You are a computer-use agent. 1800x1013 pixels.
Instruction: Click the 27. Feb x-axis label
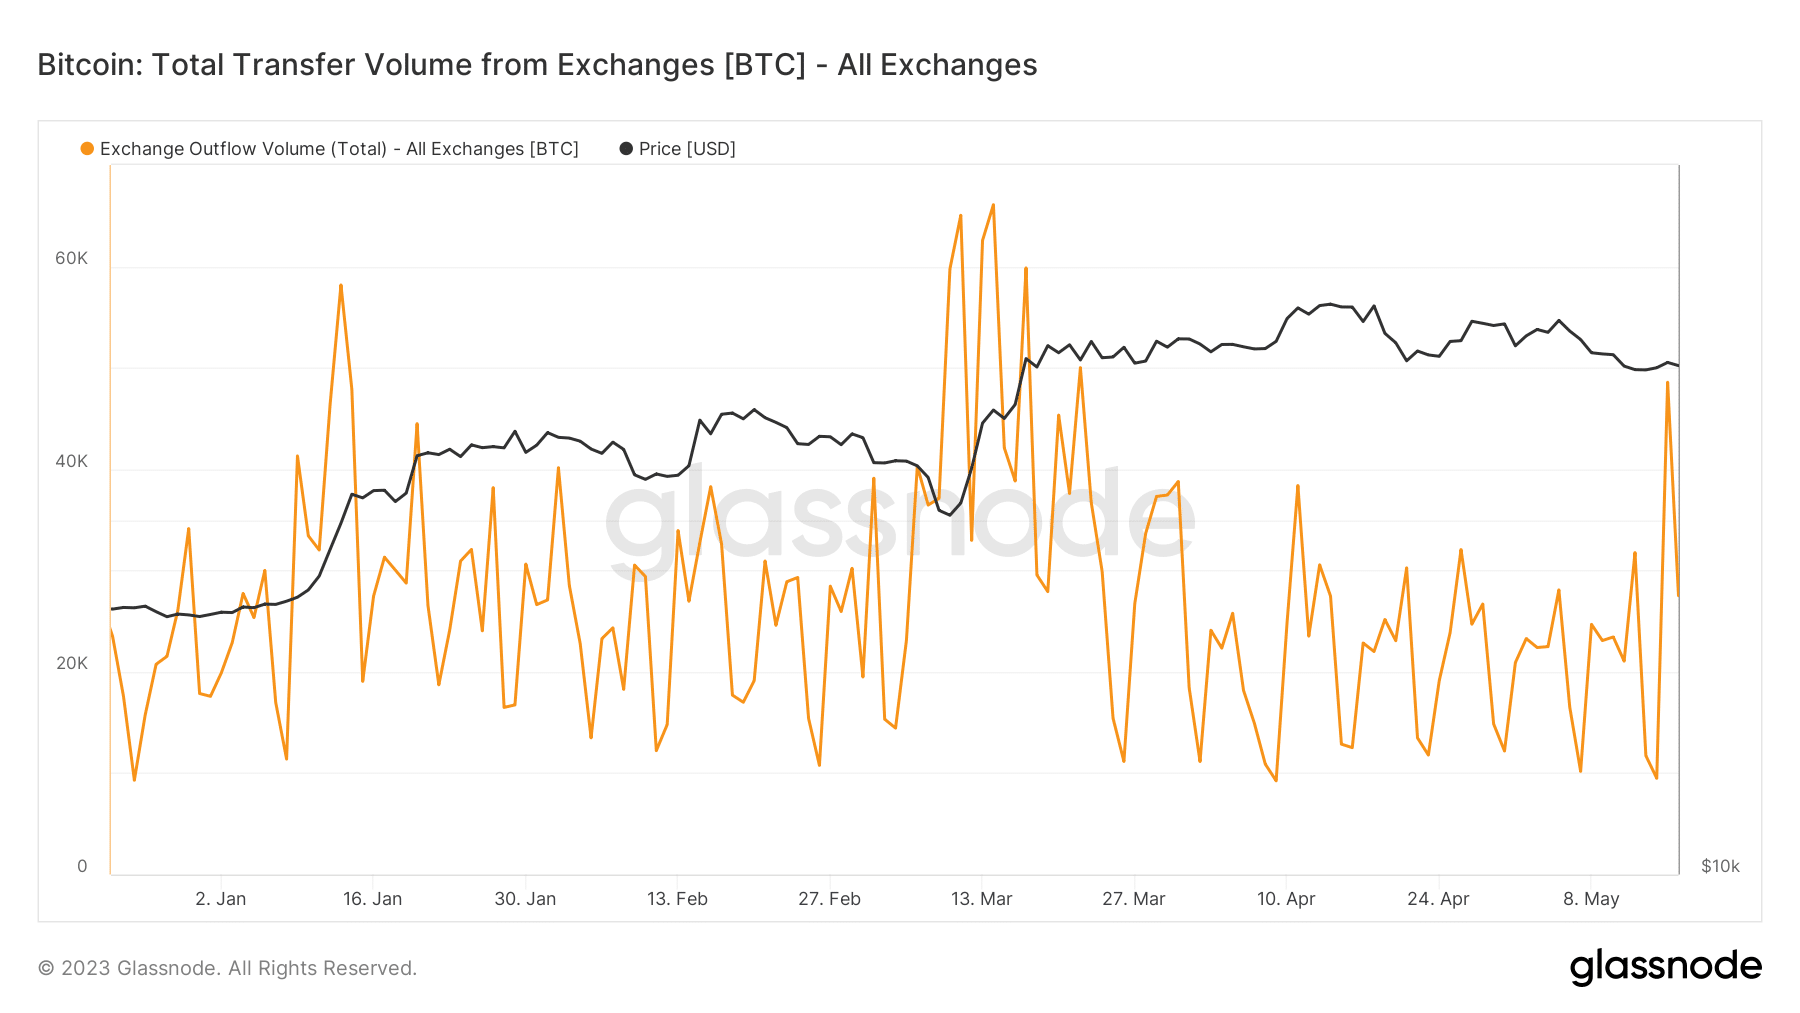click(x=829, y=899)
